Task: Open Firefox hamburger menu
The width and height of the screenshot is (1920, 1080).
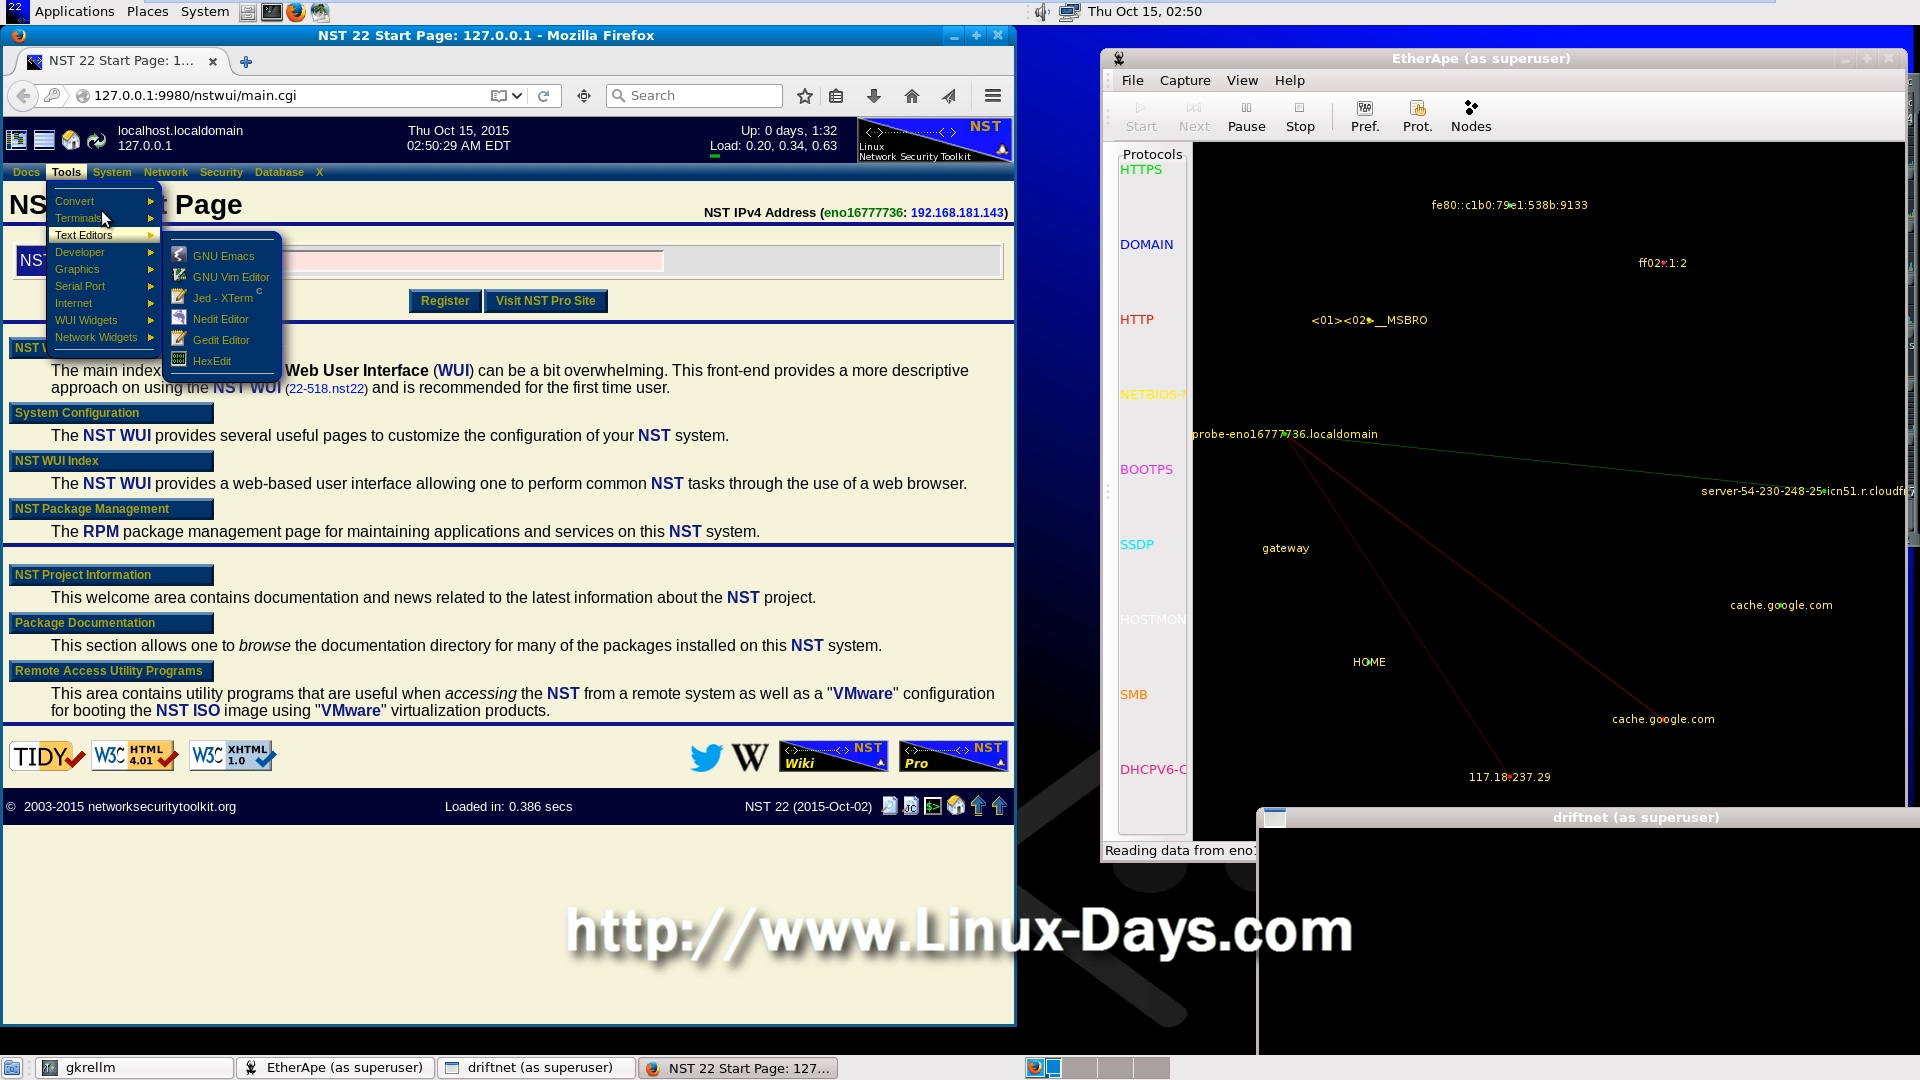Action: (992, 96)
